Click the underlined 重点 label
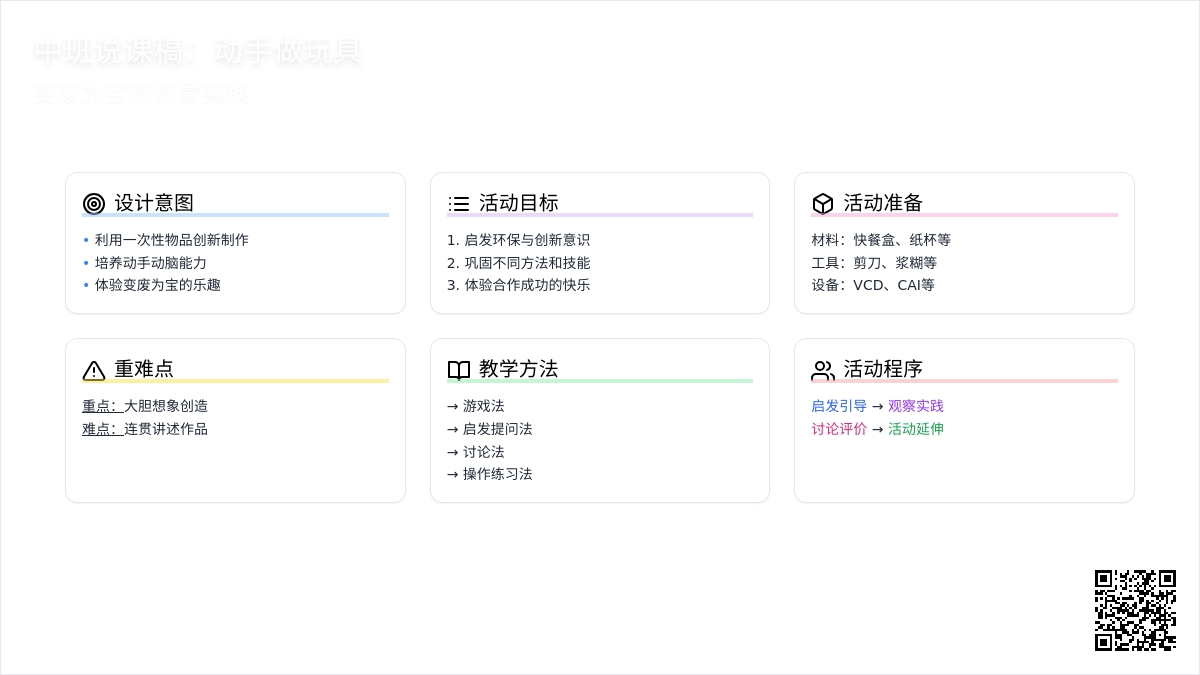The height and width of the screenshot is (675, 1200). pos(100,406)
